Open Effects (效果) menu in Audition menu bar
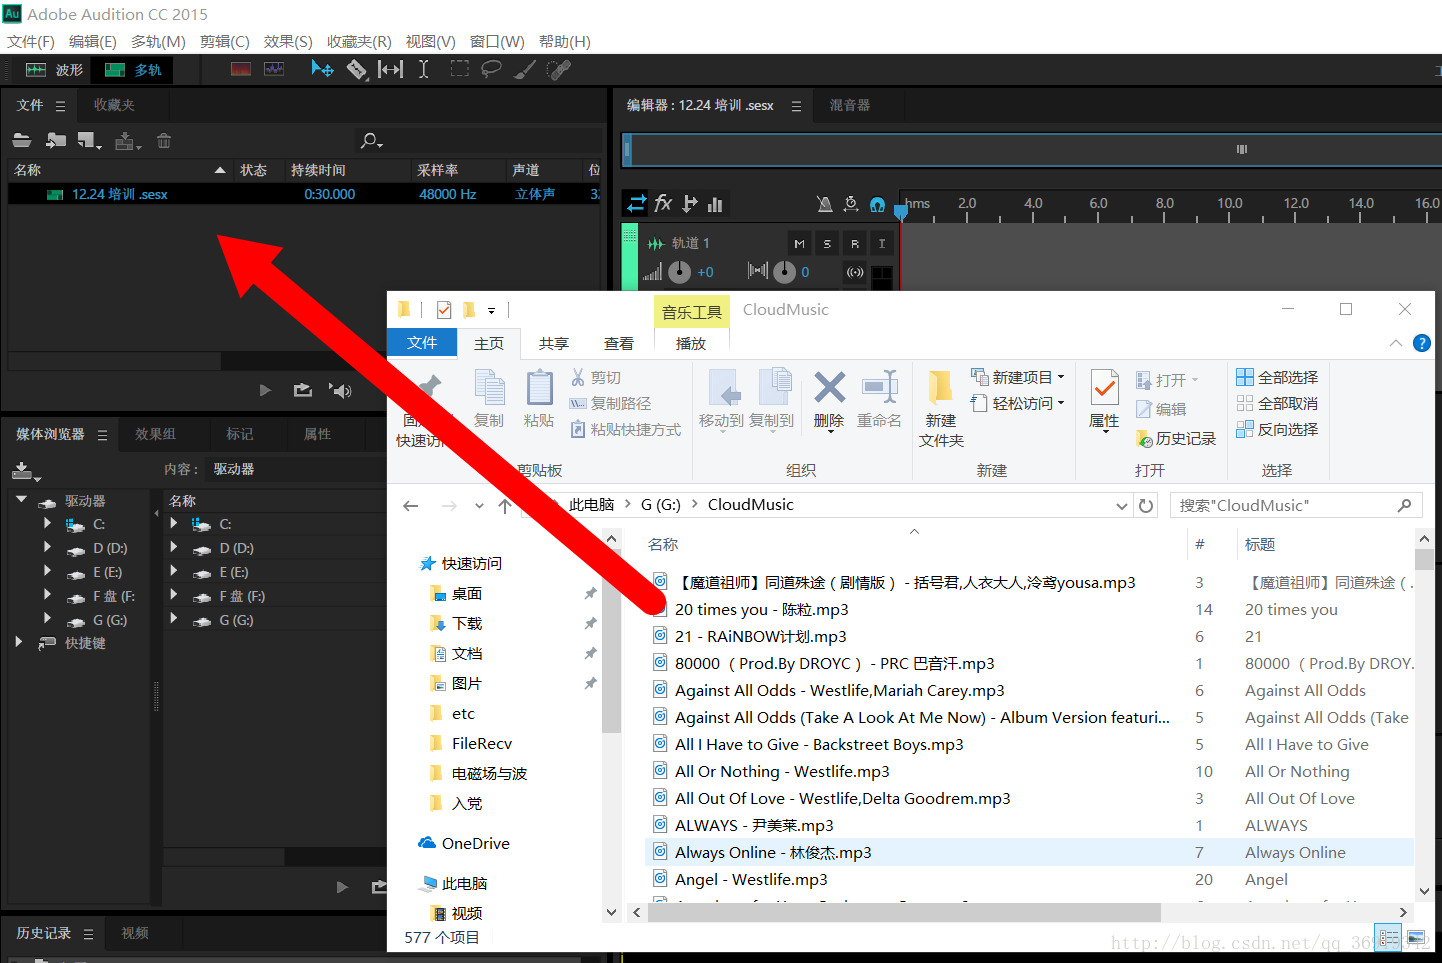 tap(288, 41)
